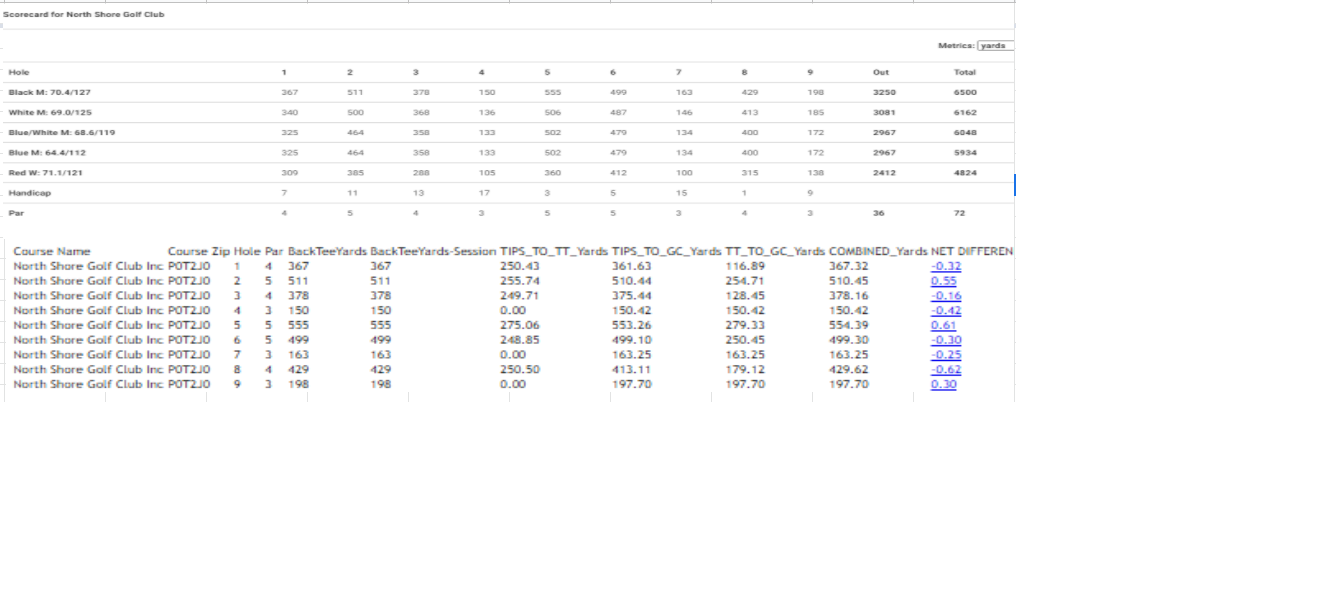
Task: Open the -0.62 net difference link
Action: pos(946,369)
